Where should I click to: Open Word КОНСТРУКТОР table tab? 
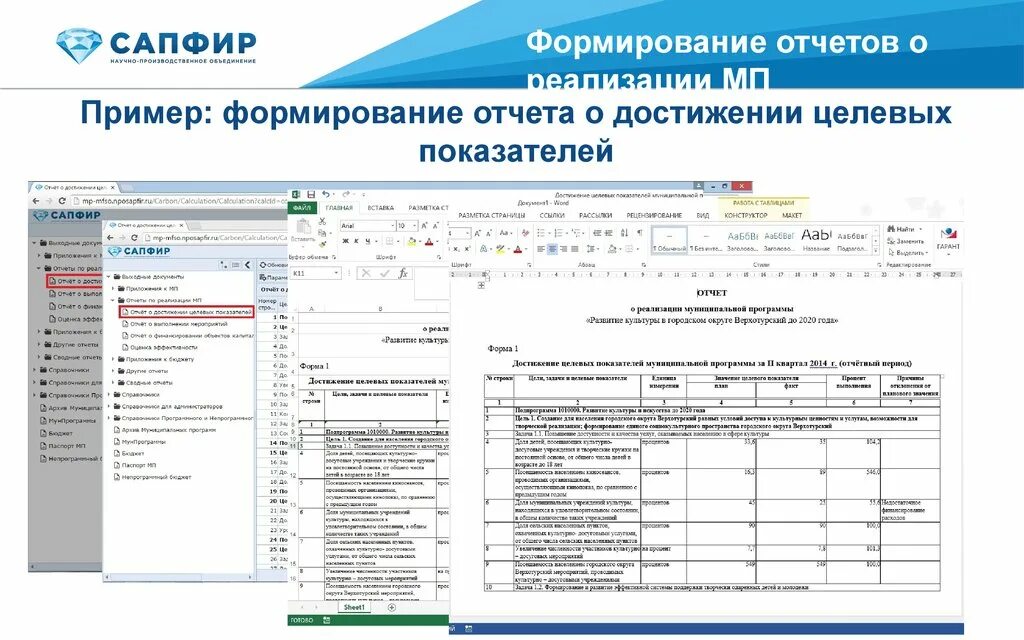tap(746, 215)
